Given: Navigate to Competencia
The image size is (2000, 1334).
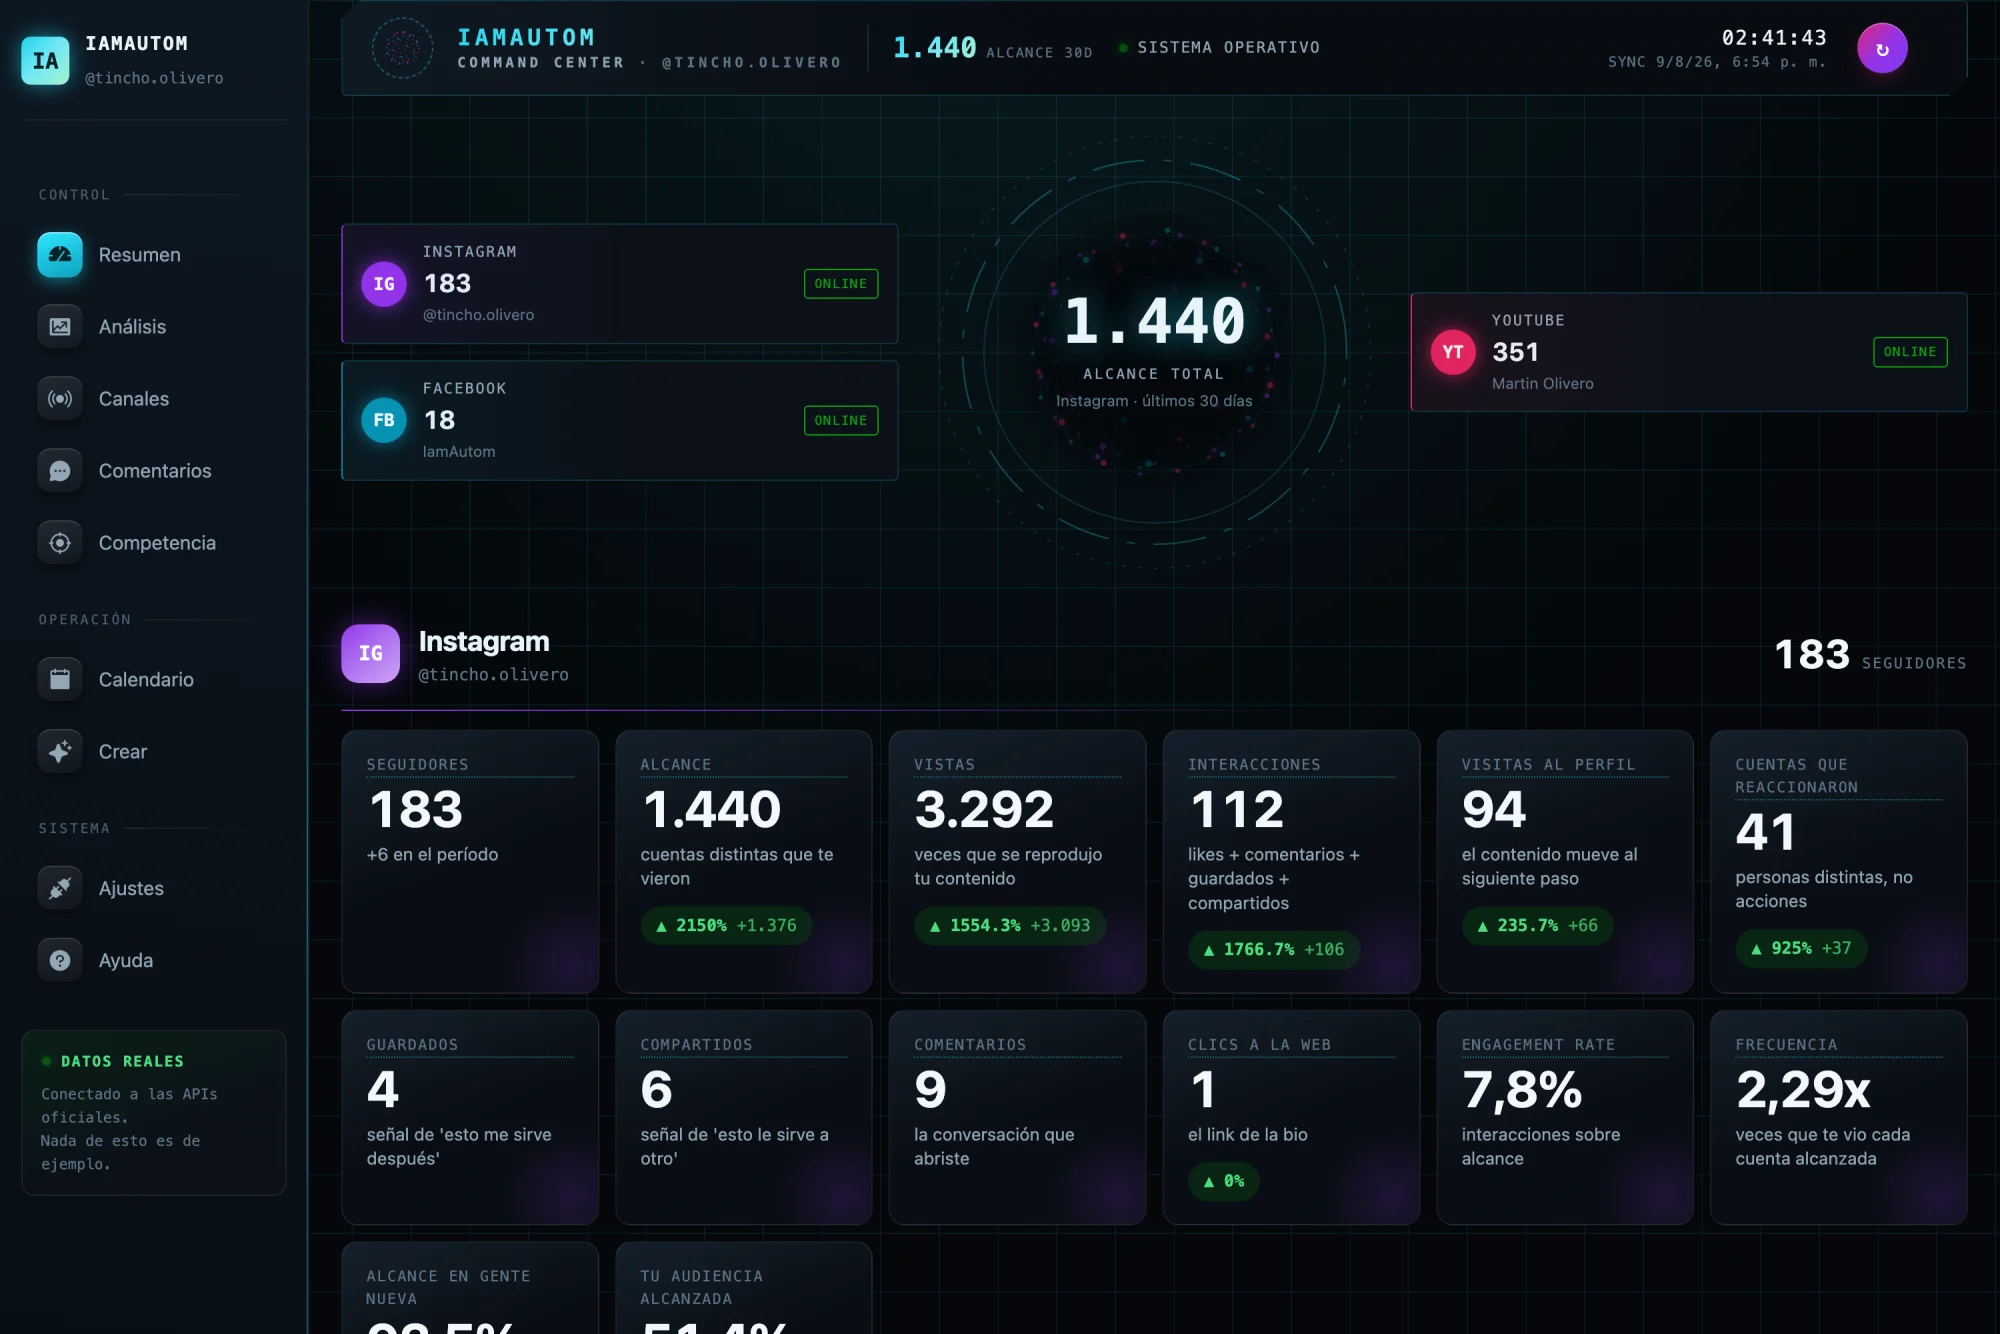Looking at the screenshot, I should [x=157, y=543].
